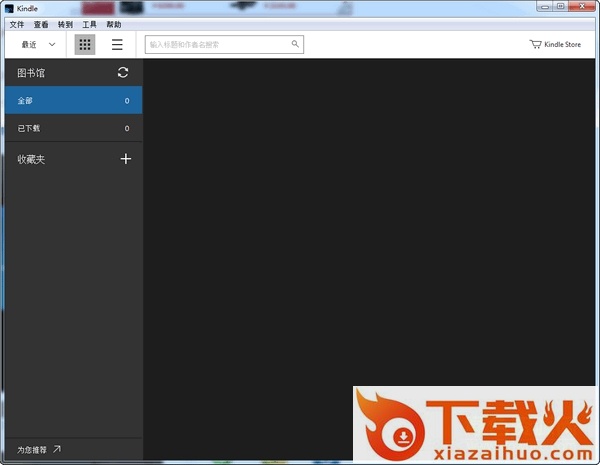Add a new collection with plus icon

coord(126,159)
